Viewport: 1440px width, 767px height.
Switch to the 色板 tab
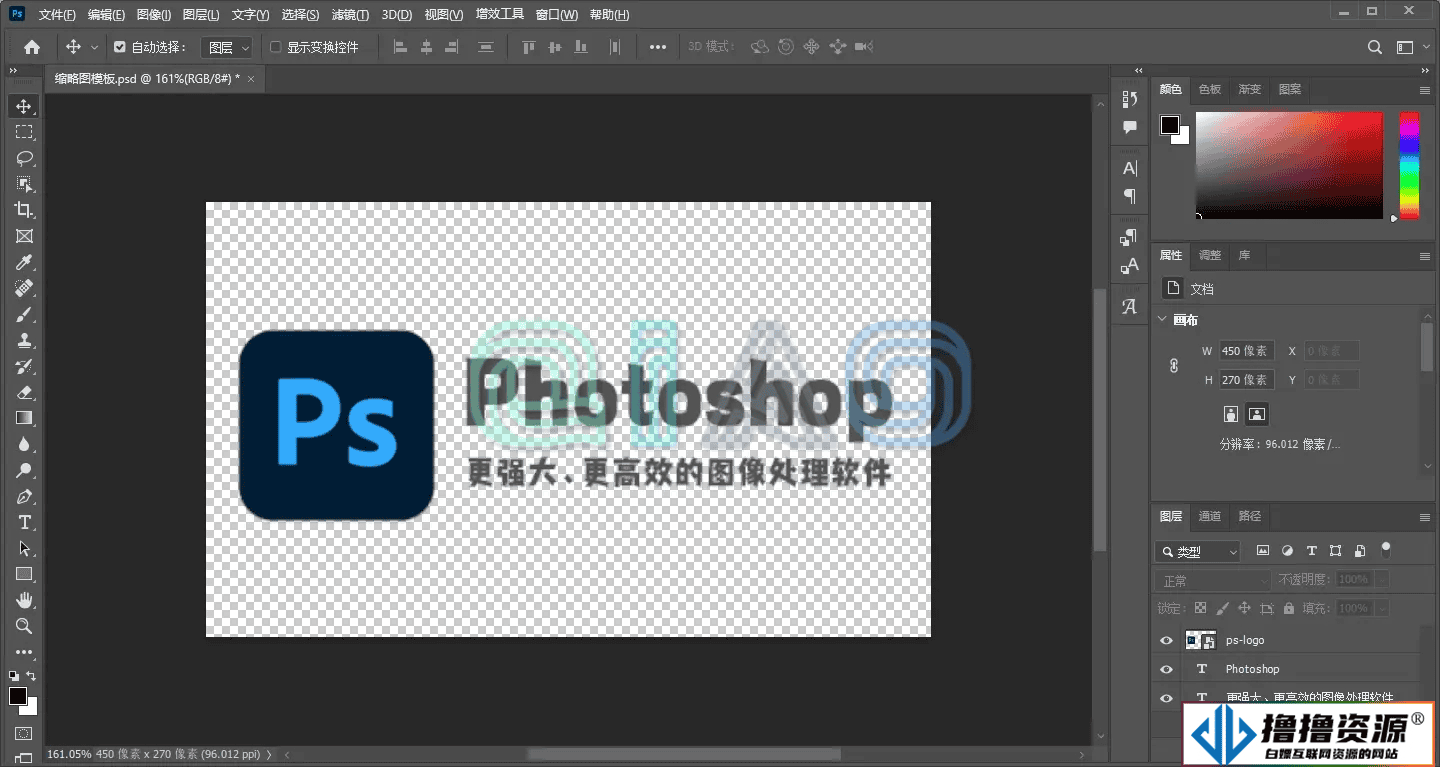pos(1210,89)
